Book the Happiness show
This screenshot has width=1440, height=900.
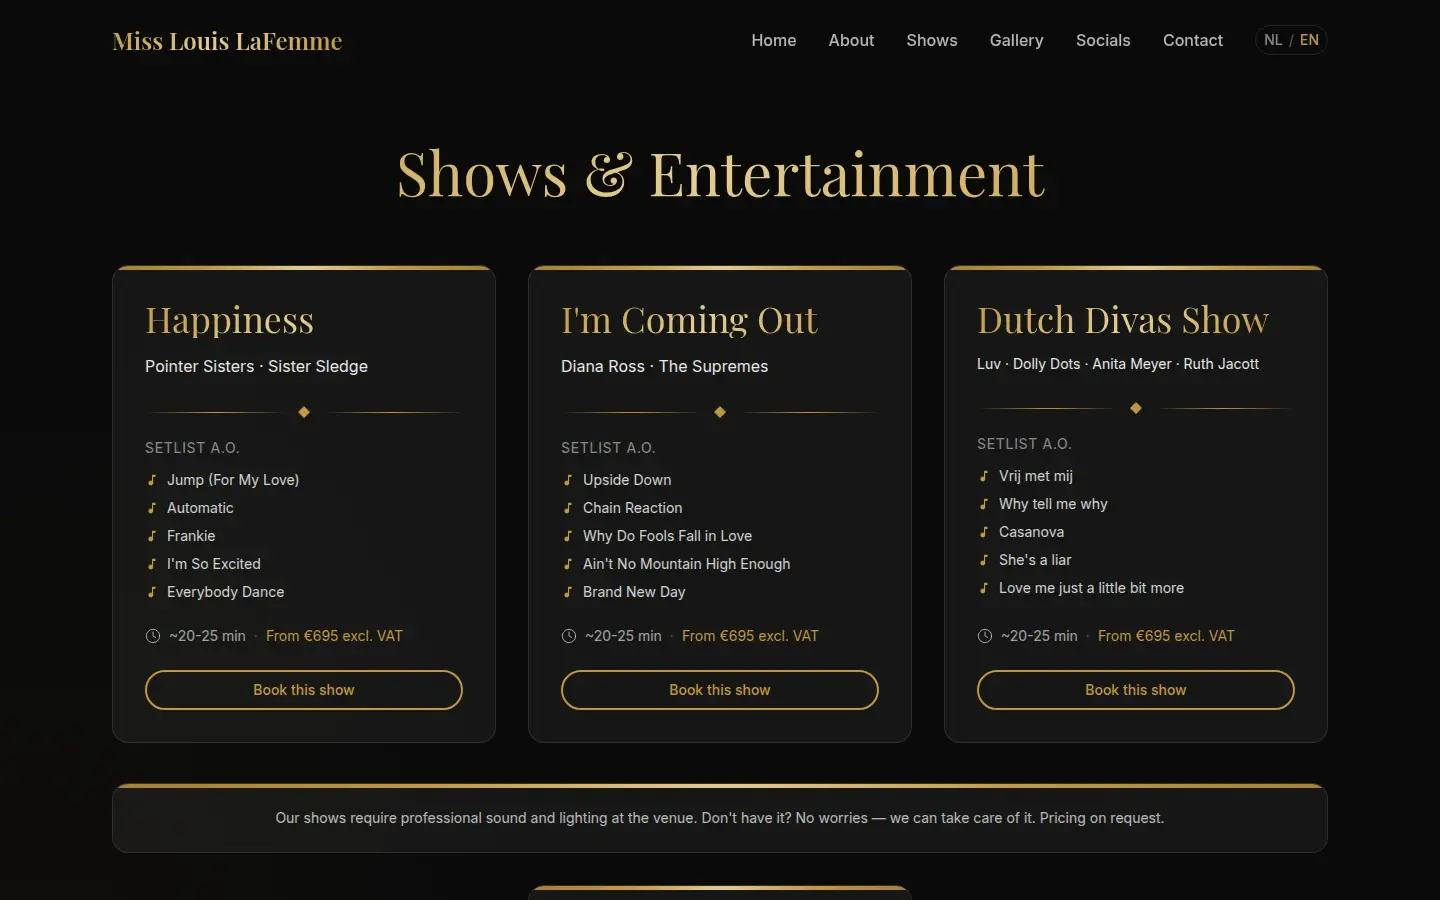coord(304,690)
